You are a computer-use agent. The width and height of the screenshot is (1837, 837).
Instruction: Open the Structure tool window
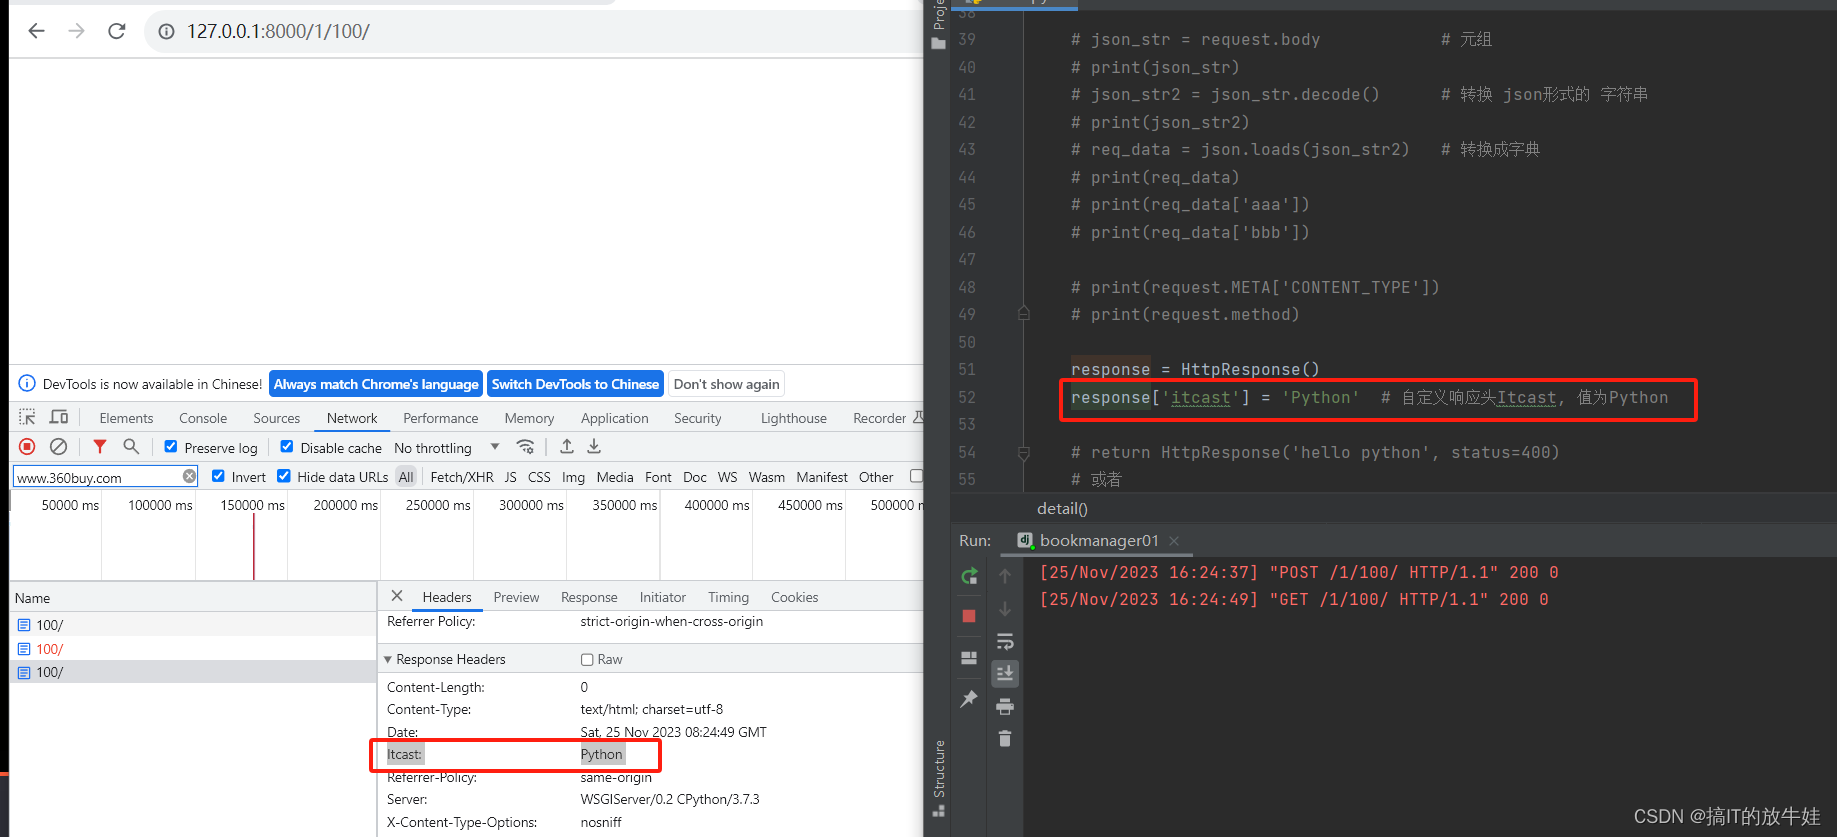(x=939, y=778)
